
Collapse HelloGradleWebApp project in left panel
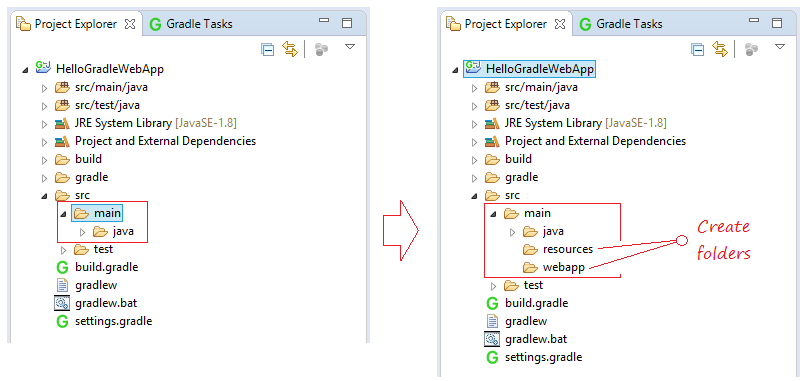pyautogui.click(x=25, y=70)
